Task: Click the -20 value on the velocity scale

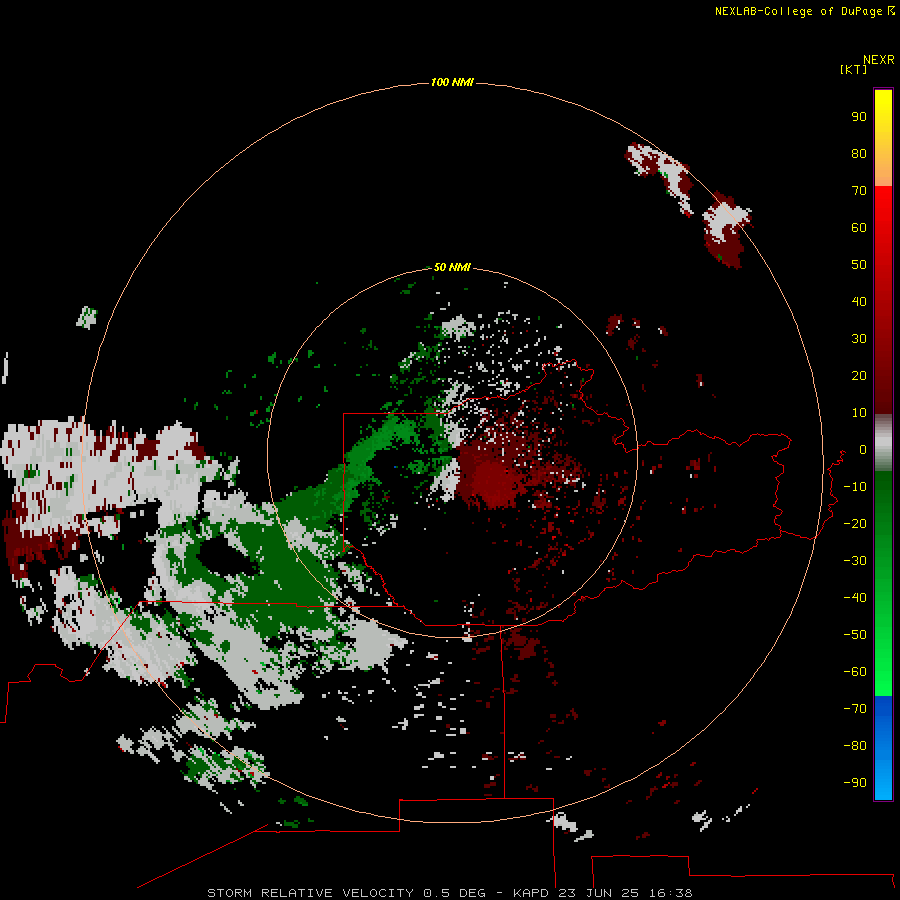Action: coord(855,523)
